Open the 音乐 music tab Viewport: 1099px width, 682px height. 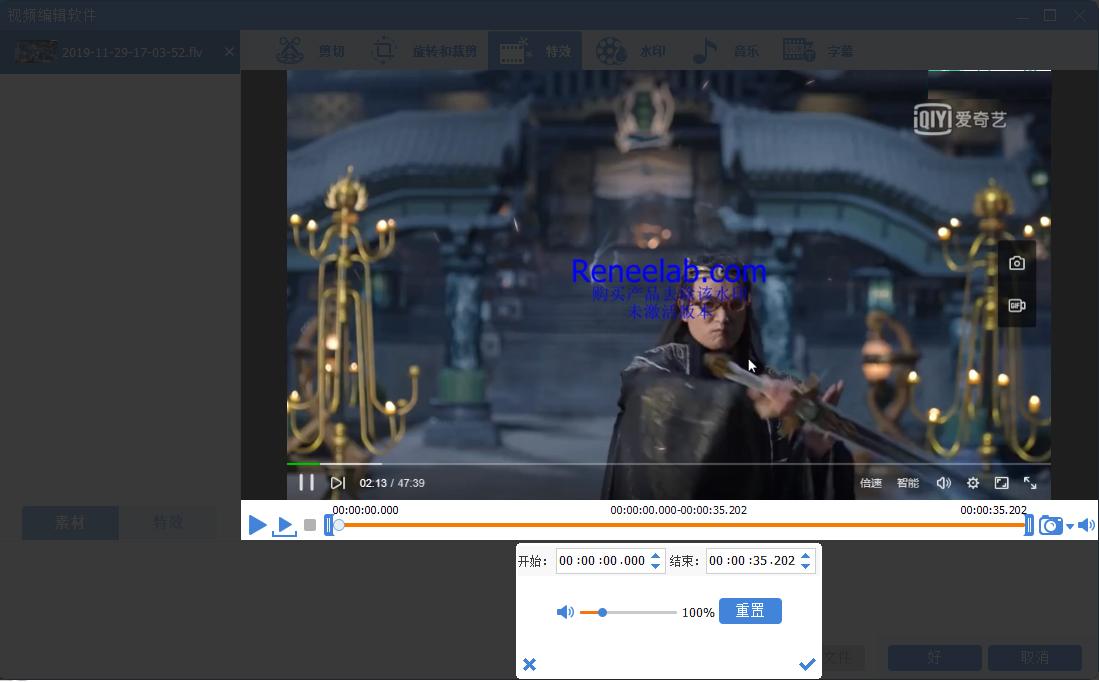pyautogui.click(x=725, y=51)
